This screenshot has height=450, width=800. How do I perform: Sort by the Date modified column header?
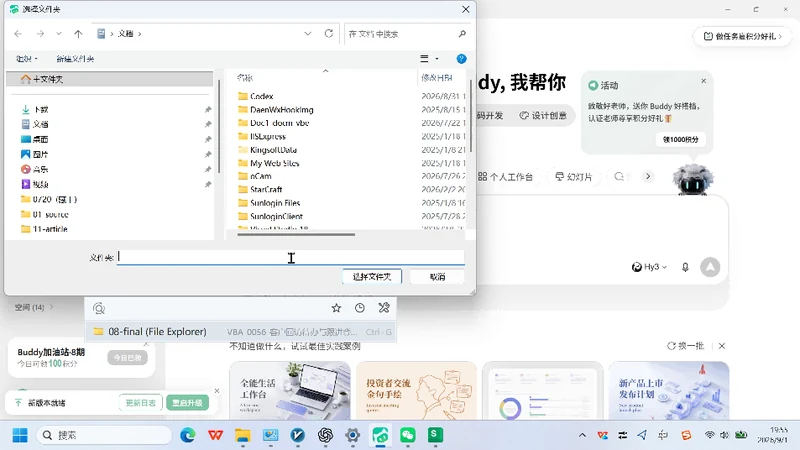click(x=437, y=78)
